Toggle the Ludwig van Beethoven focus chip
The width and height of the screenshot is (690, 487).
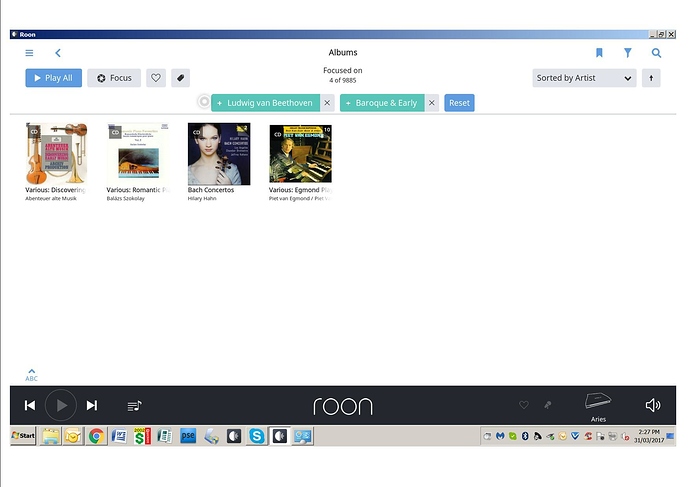point(265,103)
